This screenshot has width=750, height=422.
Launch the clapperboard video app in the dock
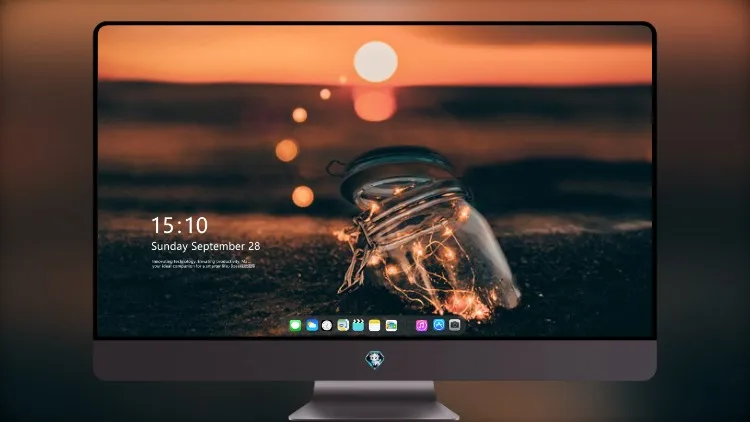(358, 325)
